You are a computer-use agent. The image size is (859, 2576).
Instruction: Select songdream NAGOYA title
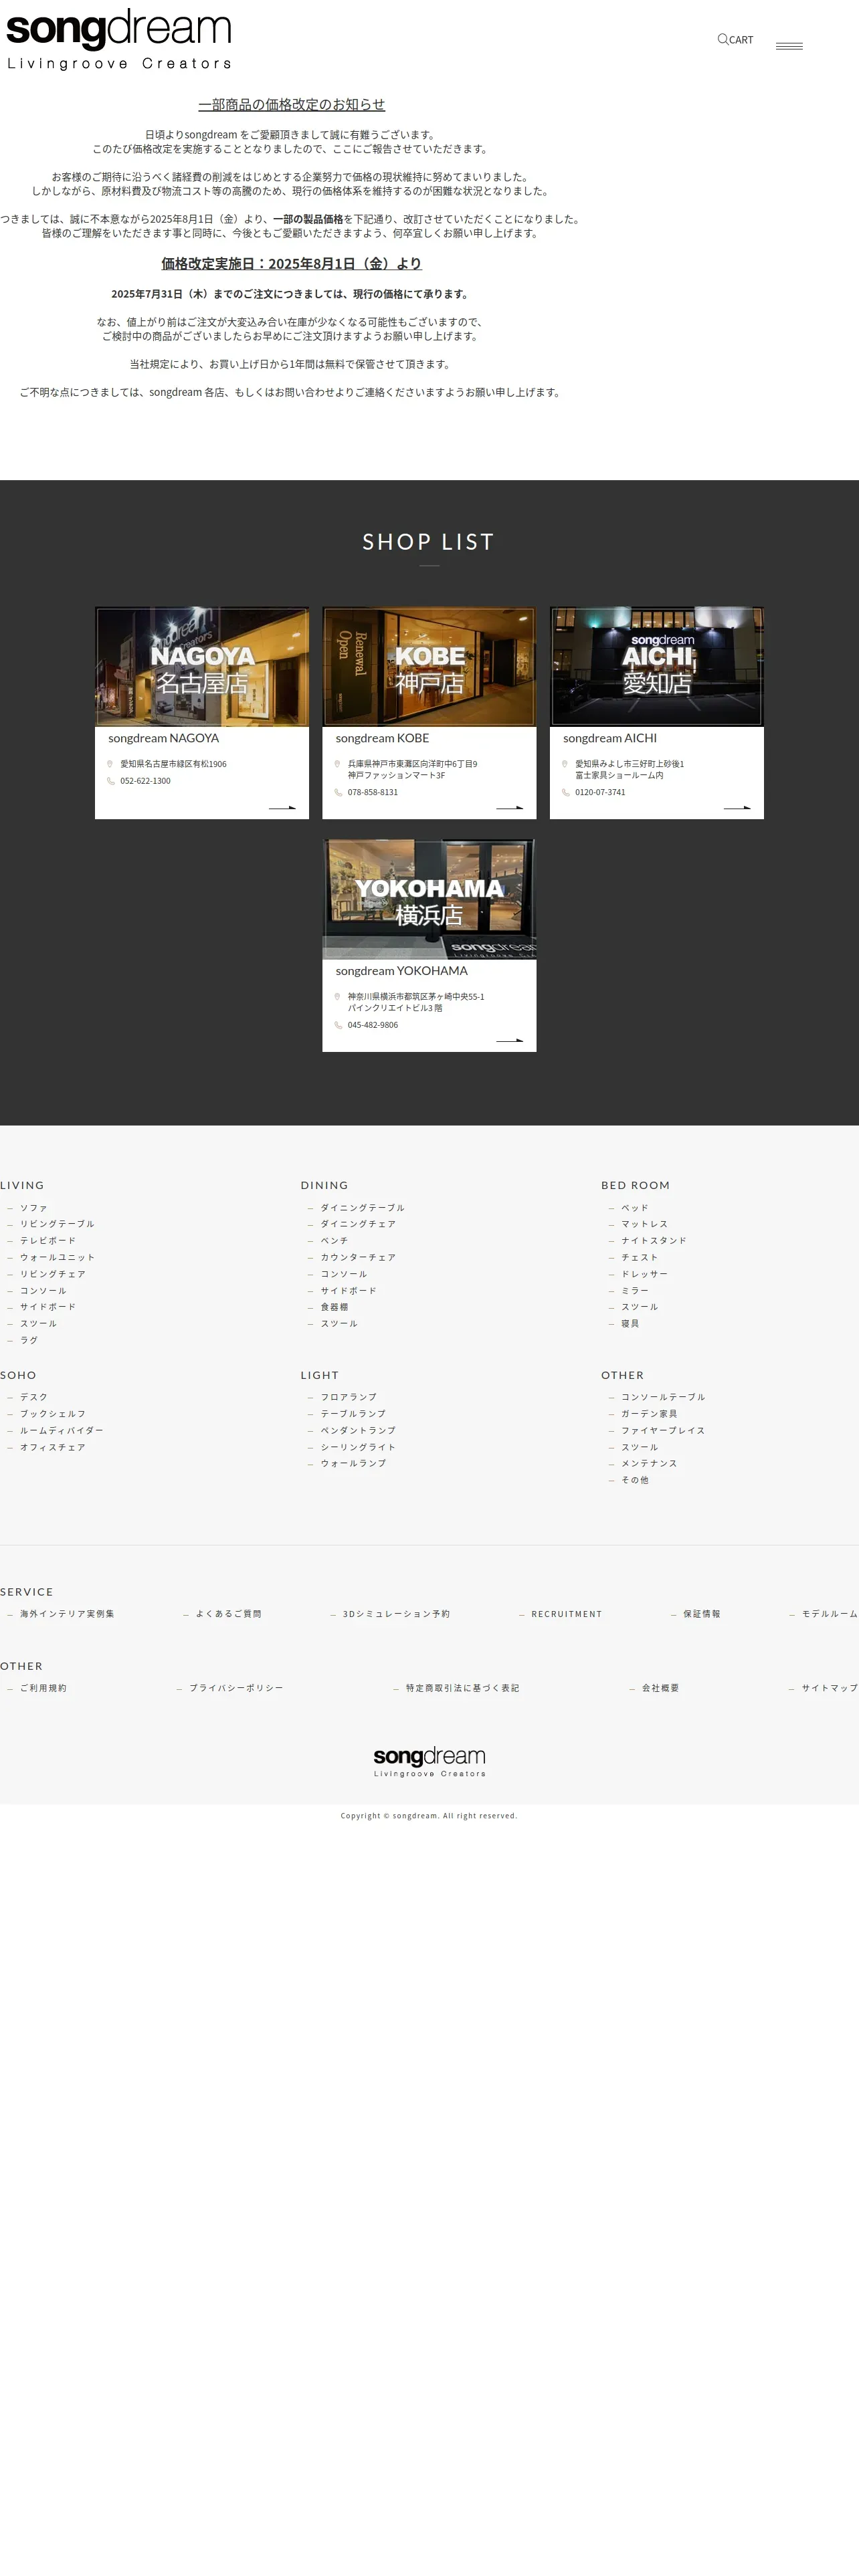[163, 738]
